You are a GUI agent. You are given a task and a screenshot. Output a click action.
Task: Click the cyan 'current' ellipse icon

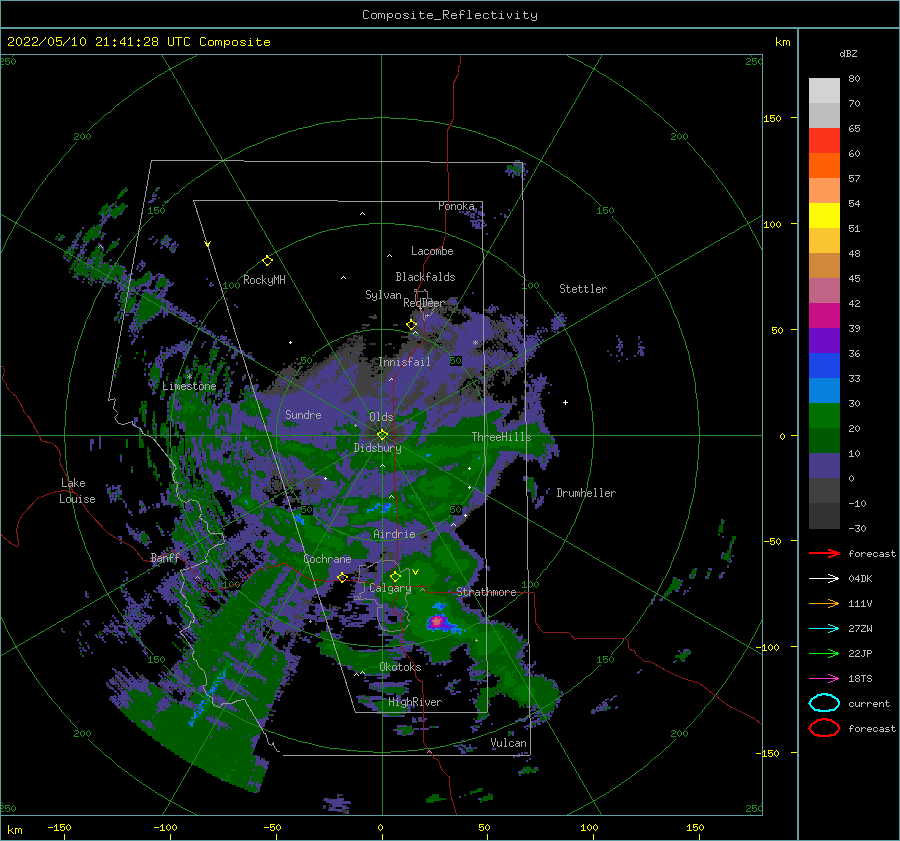click(x=824, y=703)
